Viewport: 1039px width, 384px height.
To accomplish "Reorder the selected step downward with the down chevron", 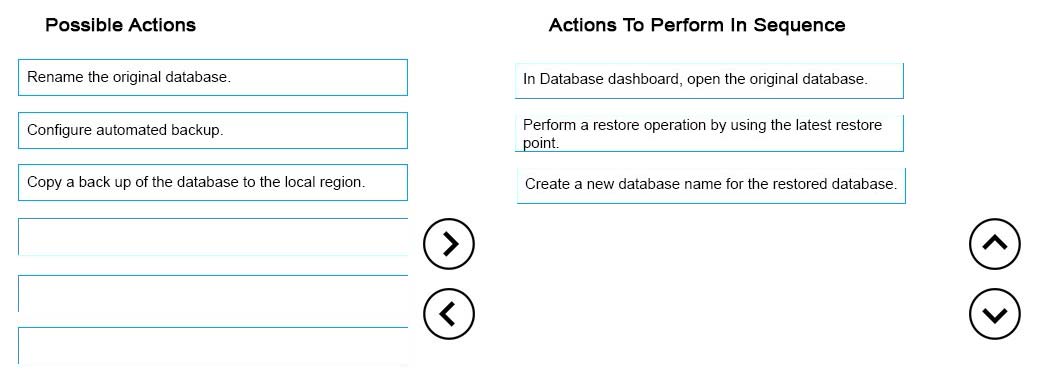I will (x=995, y=314).
